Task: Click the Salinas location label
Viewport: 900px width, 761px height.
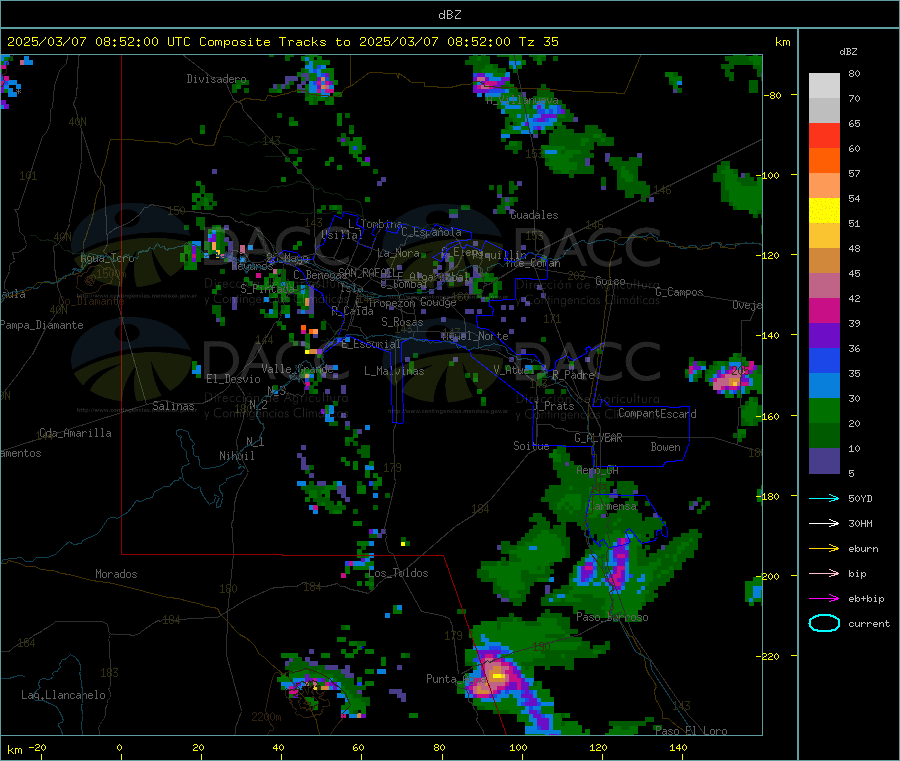Action: [173, 406]
